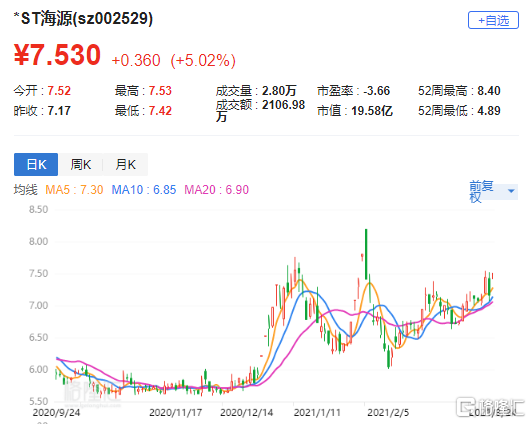
Task: Click the 2020/11/17 date axis label
Action: 175,412
